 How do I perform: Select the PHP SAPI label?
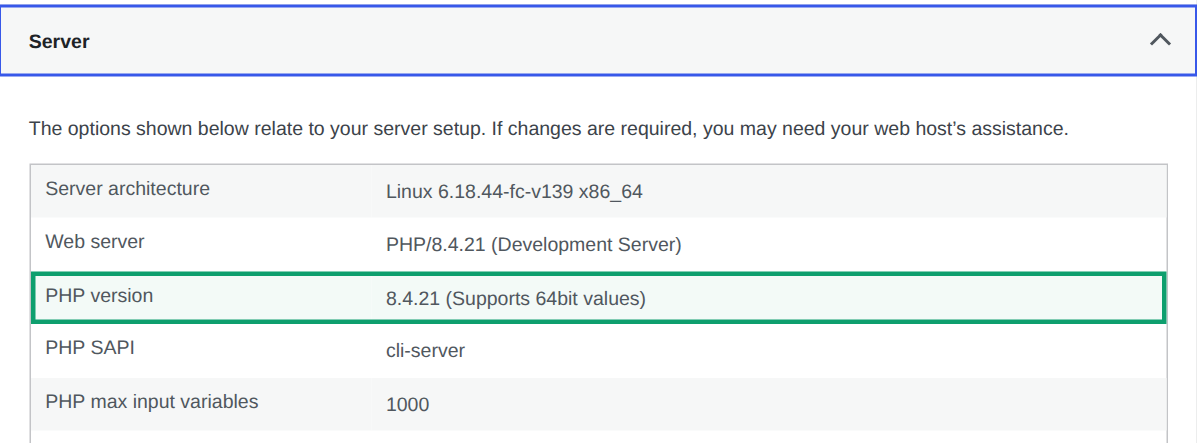(x=90, y=348)
